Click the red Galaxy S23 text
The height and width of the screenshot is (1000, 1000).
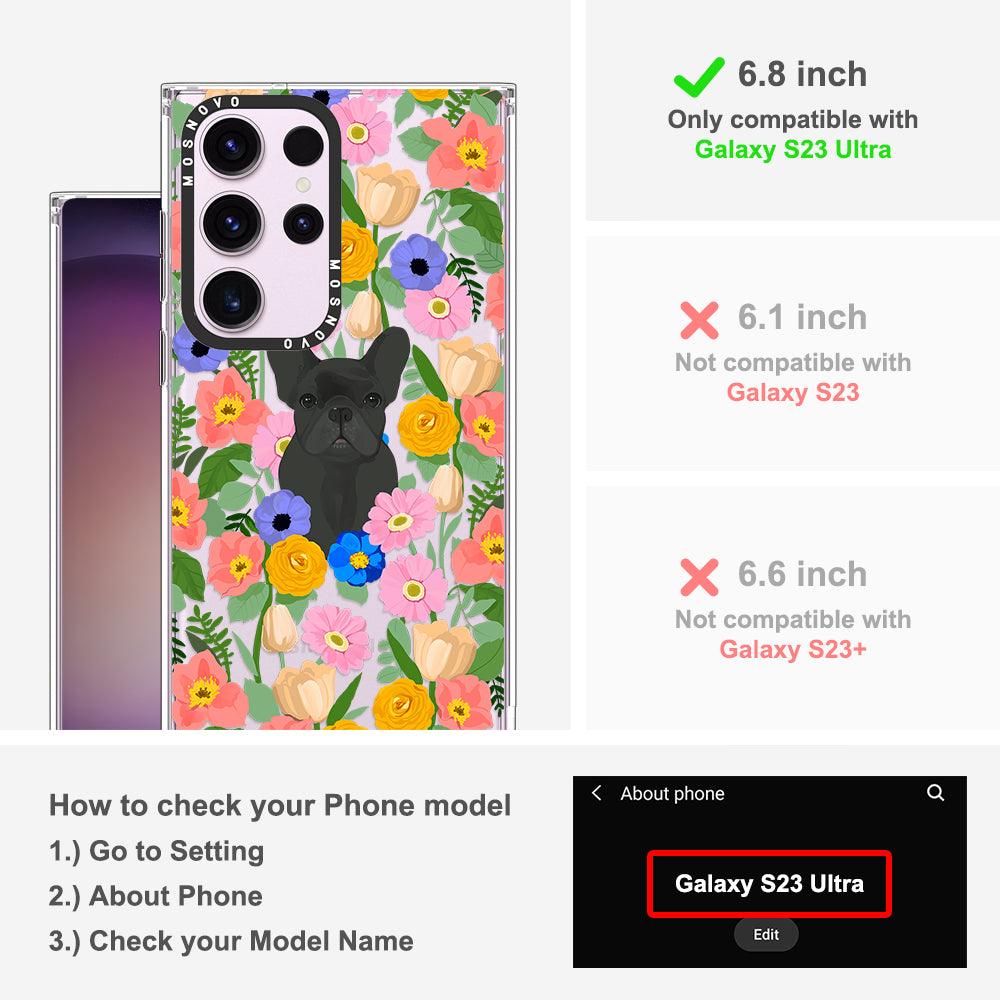point(793,392)
